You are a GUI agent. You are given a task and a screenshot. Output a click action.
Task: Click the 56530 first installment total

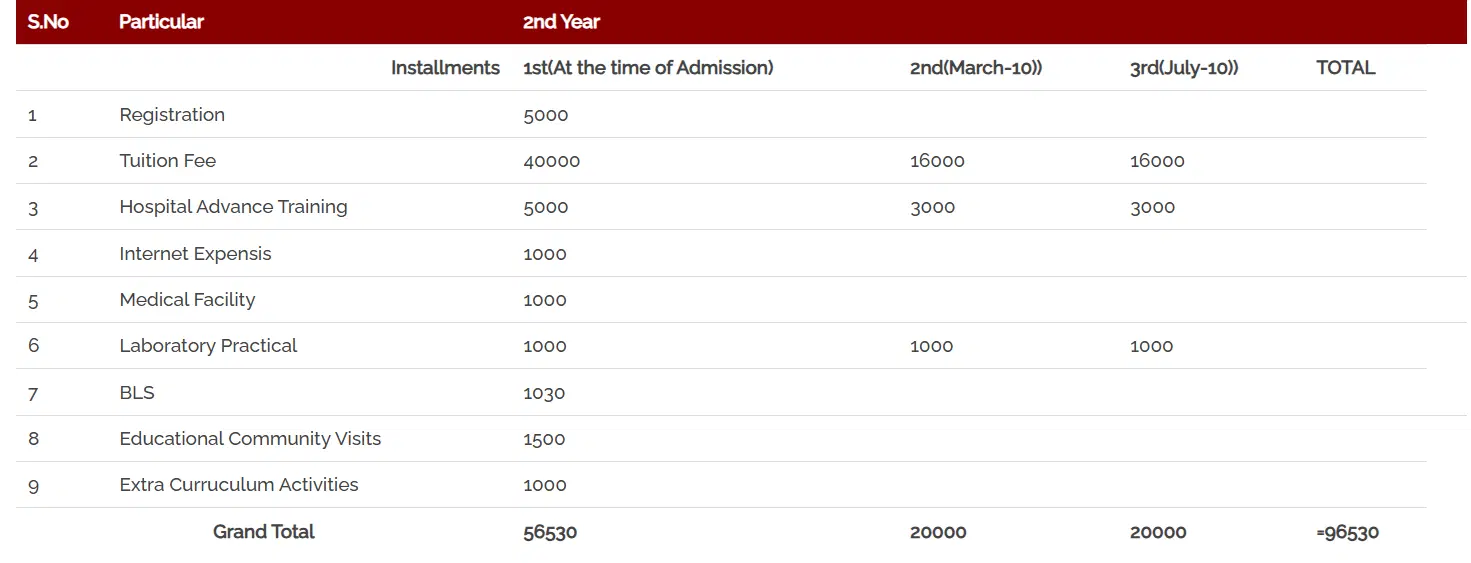(550, 532)
